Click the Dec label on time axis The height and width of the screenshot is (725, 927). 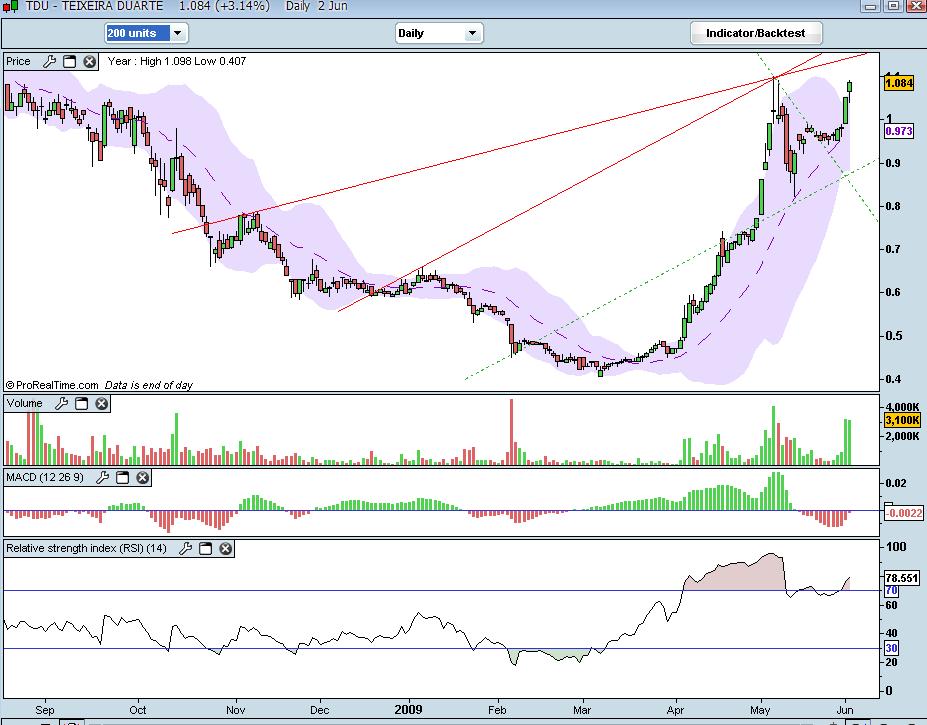click(x=319, y=710)
